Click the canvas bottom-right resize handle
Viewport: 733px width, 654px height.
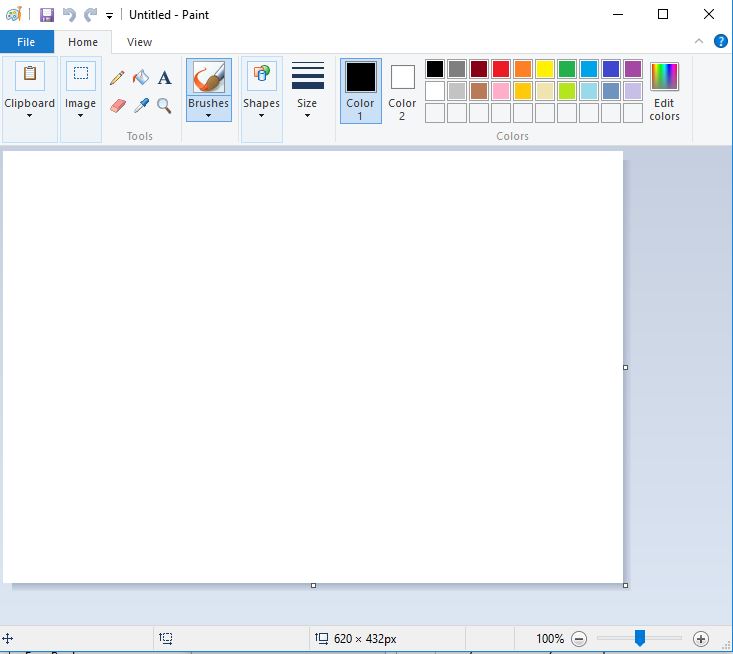(x=625, y=585)
